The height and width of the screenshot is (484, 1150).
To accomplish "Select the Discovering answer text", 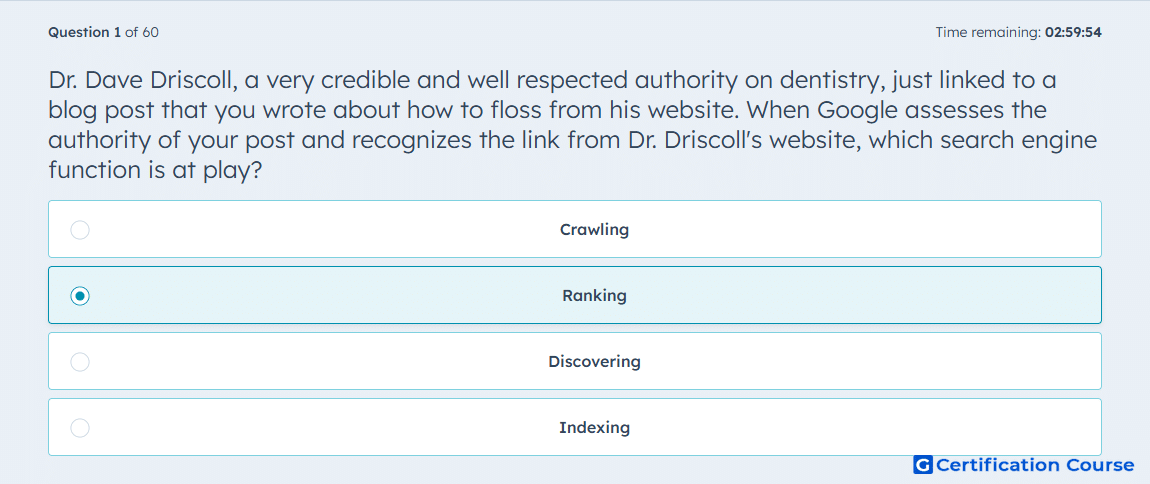I will pos(594,362).
